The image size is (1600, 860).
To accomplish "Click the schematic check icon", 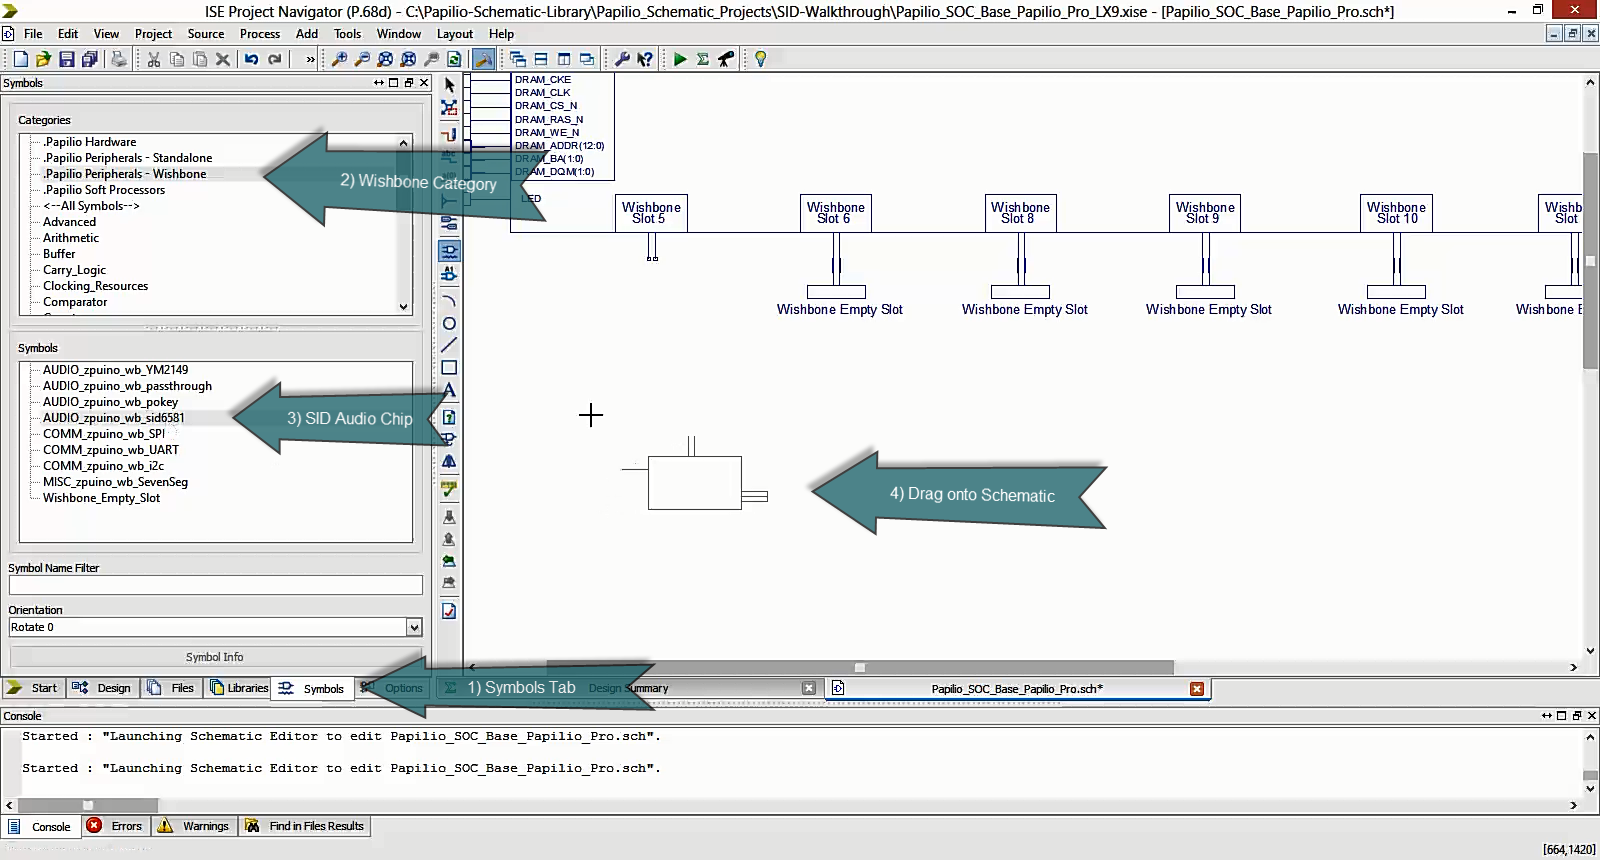I will 449,489.
